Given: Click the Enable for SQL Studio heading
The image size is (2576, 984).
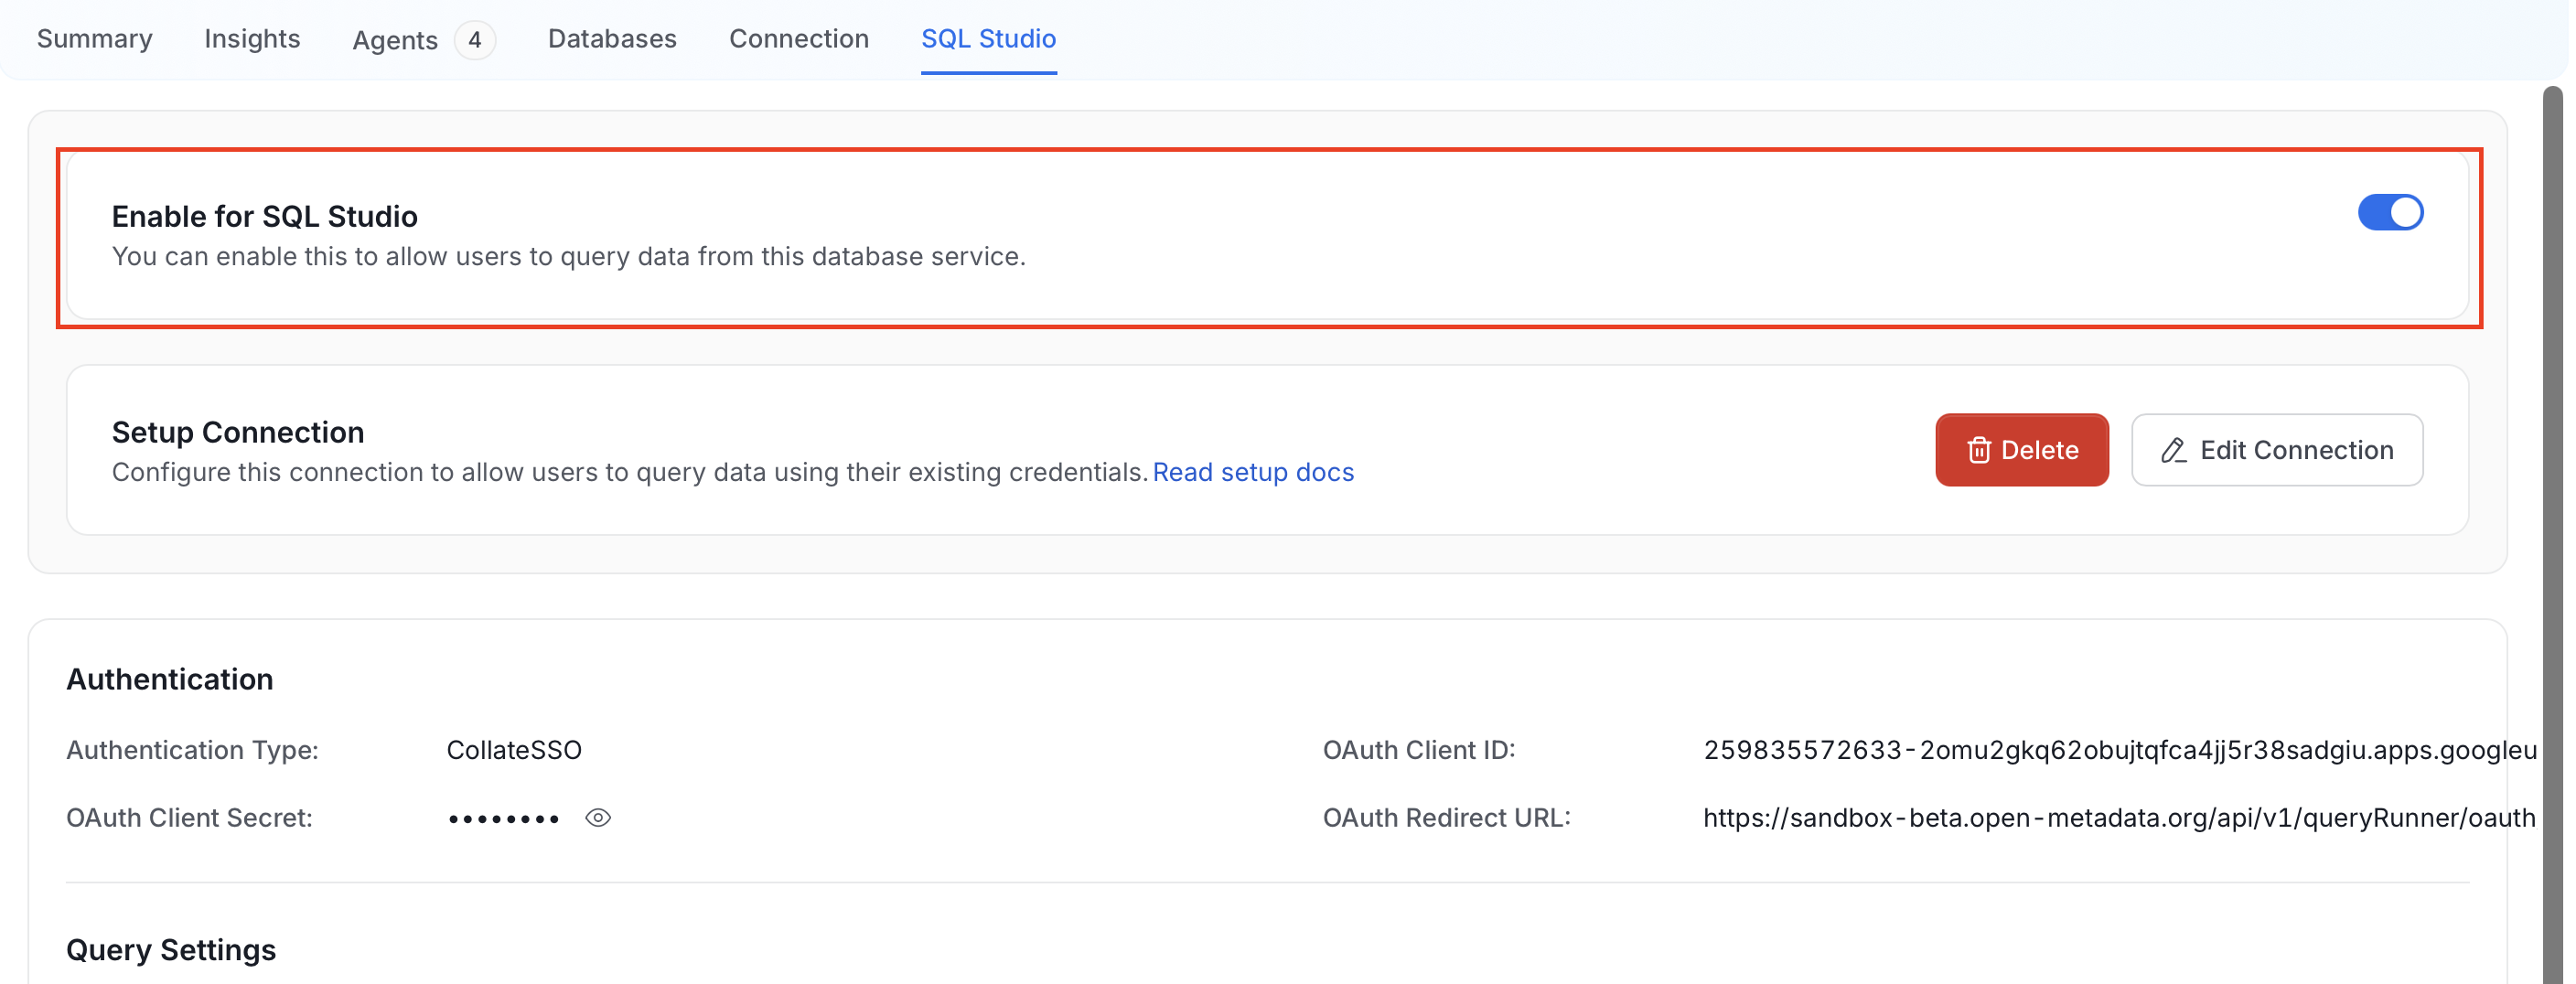Looking at the screenshot, I should point(265,216).
